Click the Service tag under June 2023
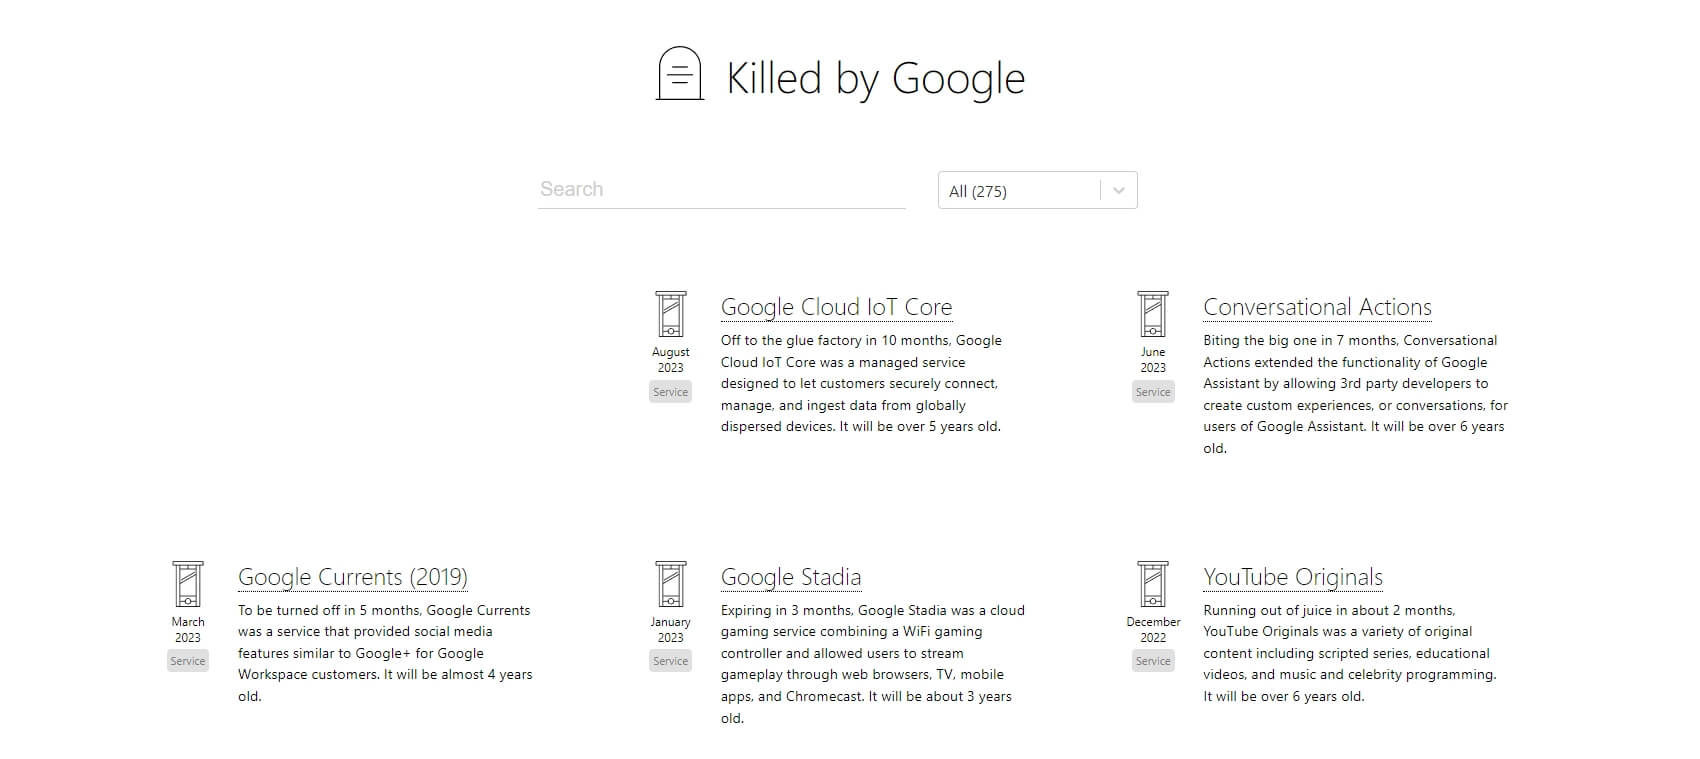This screenshot has height=759, width=1700. (1152, 392)
